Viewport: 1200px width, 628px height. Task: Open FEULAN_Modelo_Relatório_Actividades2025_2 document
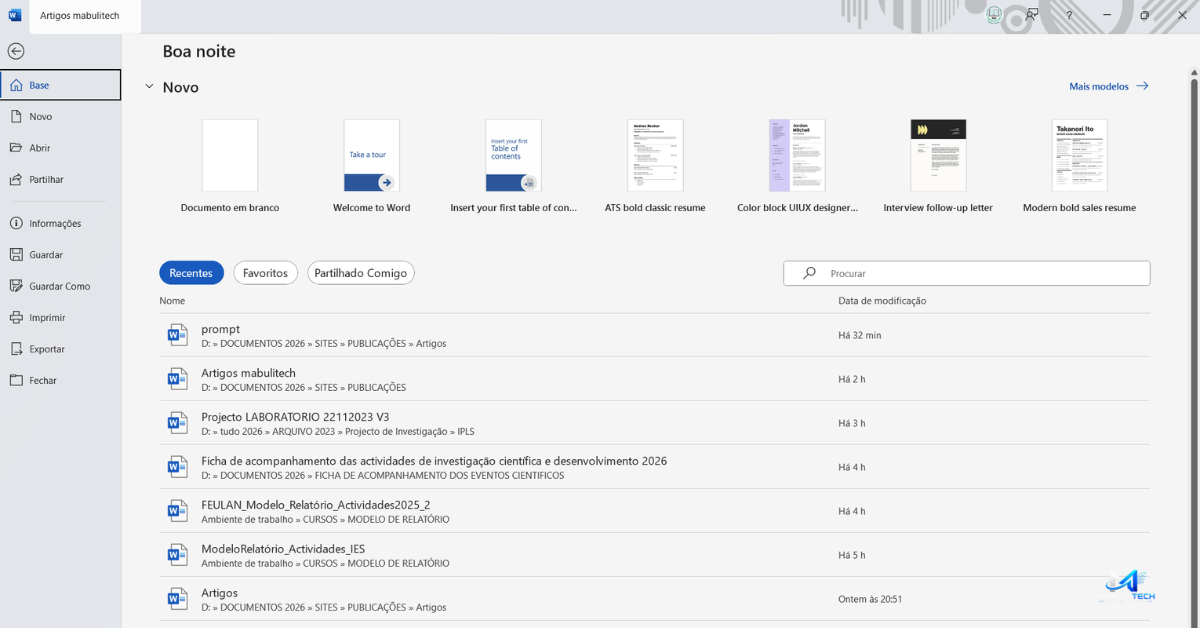655,511
